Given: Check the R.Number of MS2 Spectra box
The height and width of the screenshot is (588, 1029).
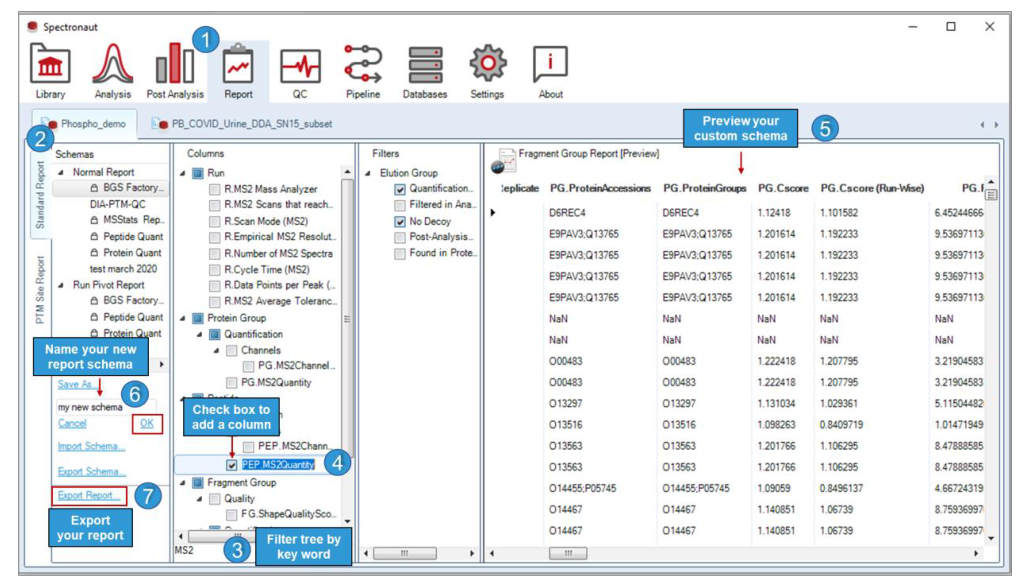Looking at the screenshot, I should [215, 254].
